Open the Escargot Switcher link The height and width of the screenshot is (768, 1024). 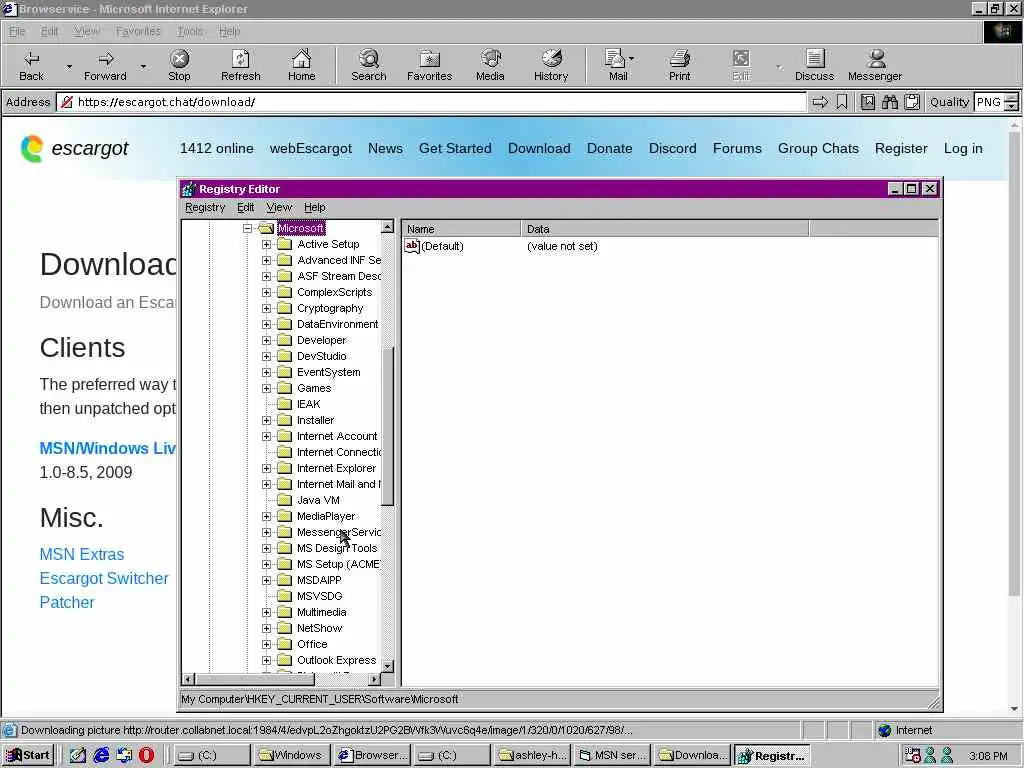[104, 579]
